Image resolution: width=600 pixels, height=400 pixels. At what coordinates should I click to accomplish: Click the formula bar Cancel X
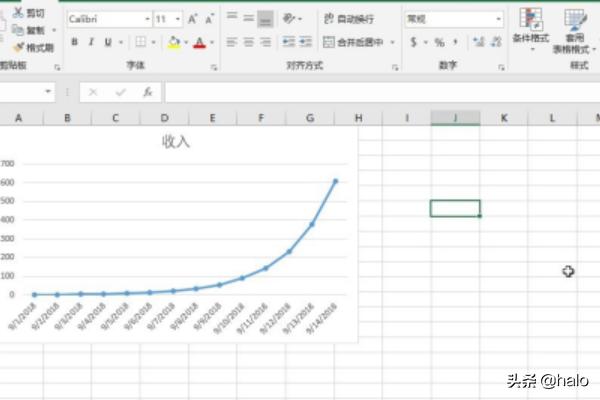click(x=93, y=92)
